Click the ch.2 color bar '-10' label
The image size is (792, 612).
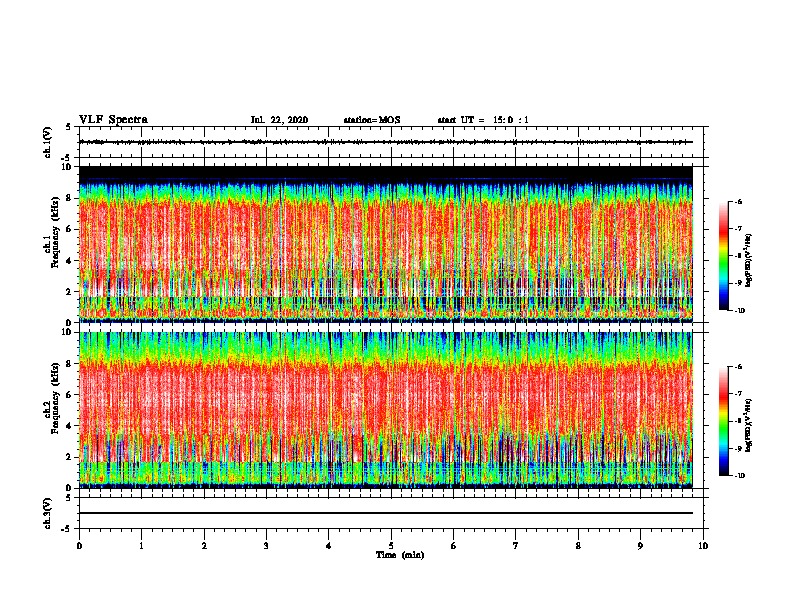click(x=739, y=476)
